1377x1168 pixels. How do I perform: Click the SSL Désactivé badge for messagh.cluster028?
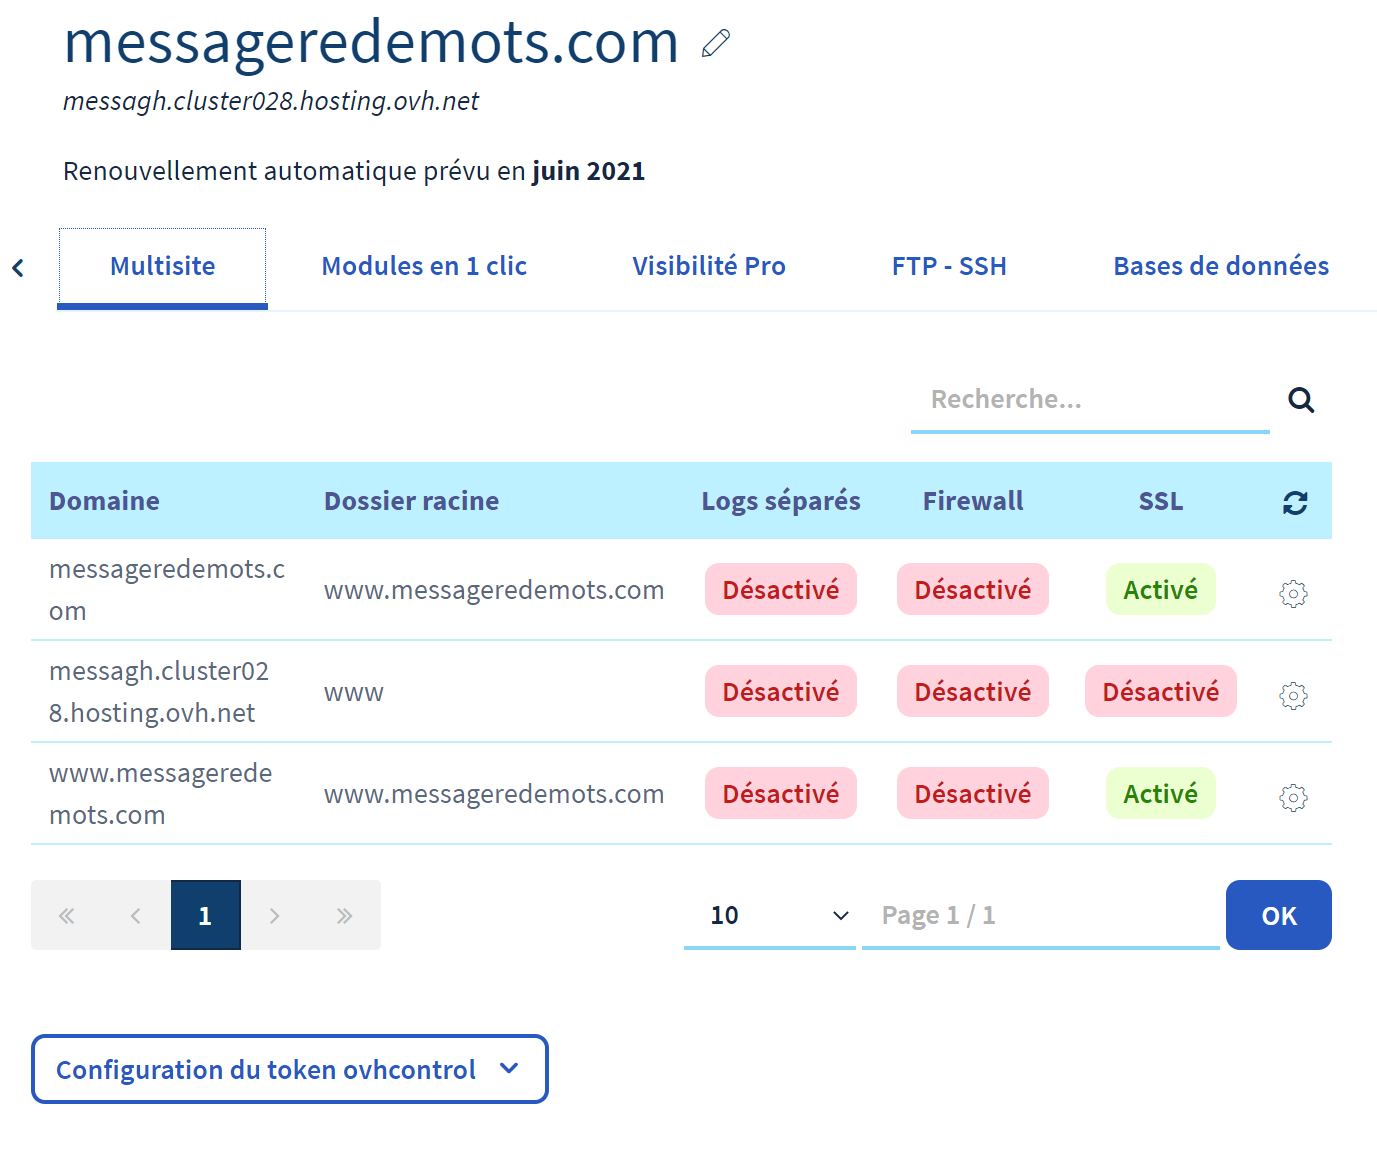click(1160, 692)
